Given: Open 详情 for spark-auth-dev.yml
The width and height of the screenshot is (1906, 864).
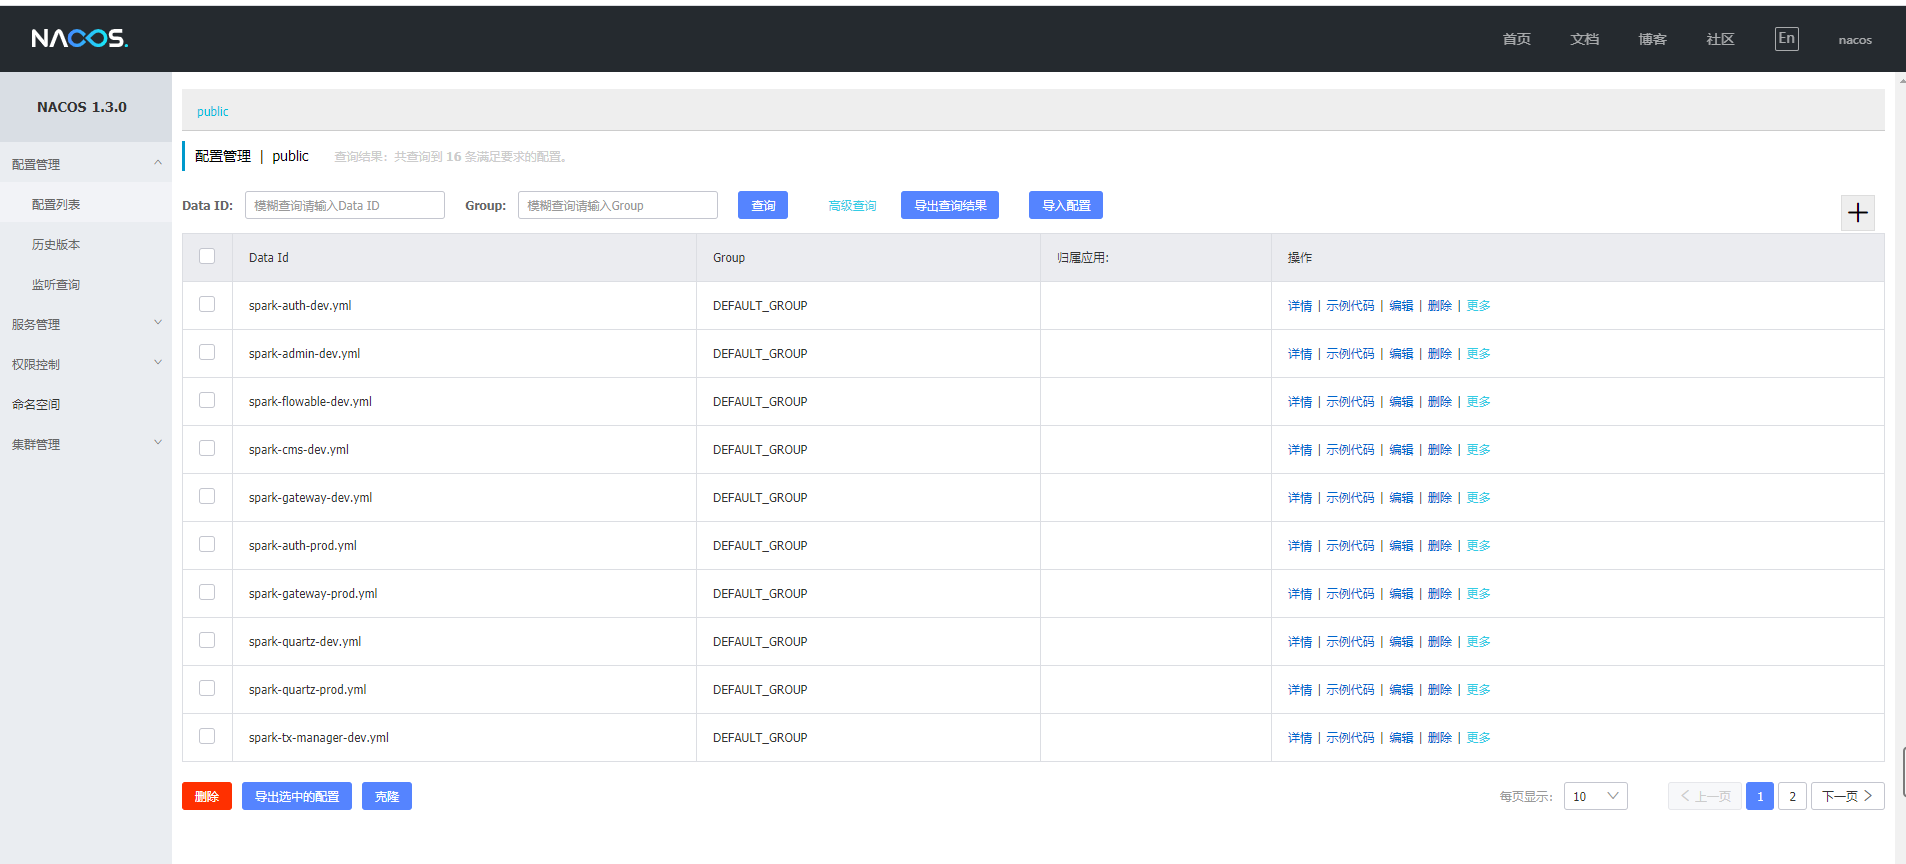Looking at the screenshot, I should [x=1300, y=306].
